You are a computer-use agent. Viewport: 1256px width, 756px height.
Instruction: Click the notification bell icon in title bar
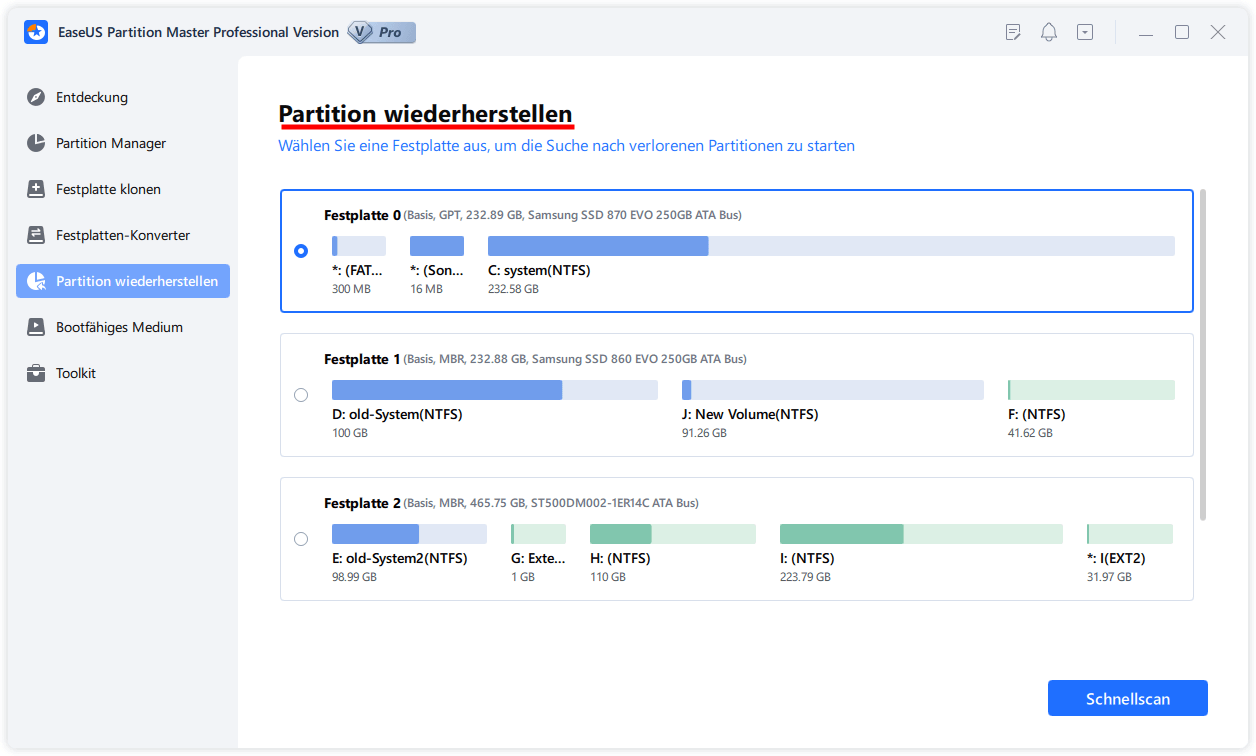1048,31
